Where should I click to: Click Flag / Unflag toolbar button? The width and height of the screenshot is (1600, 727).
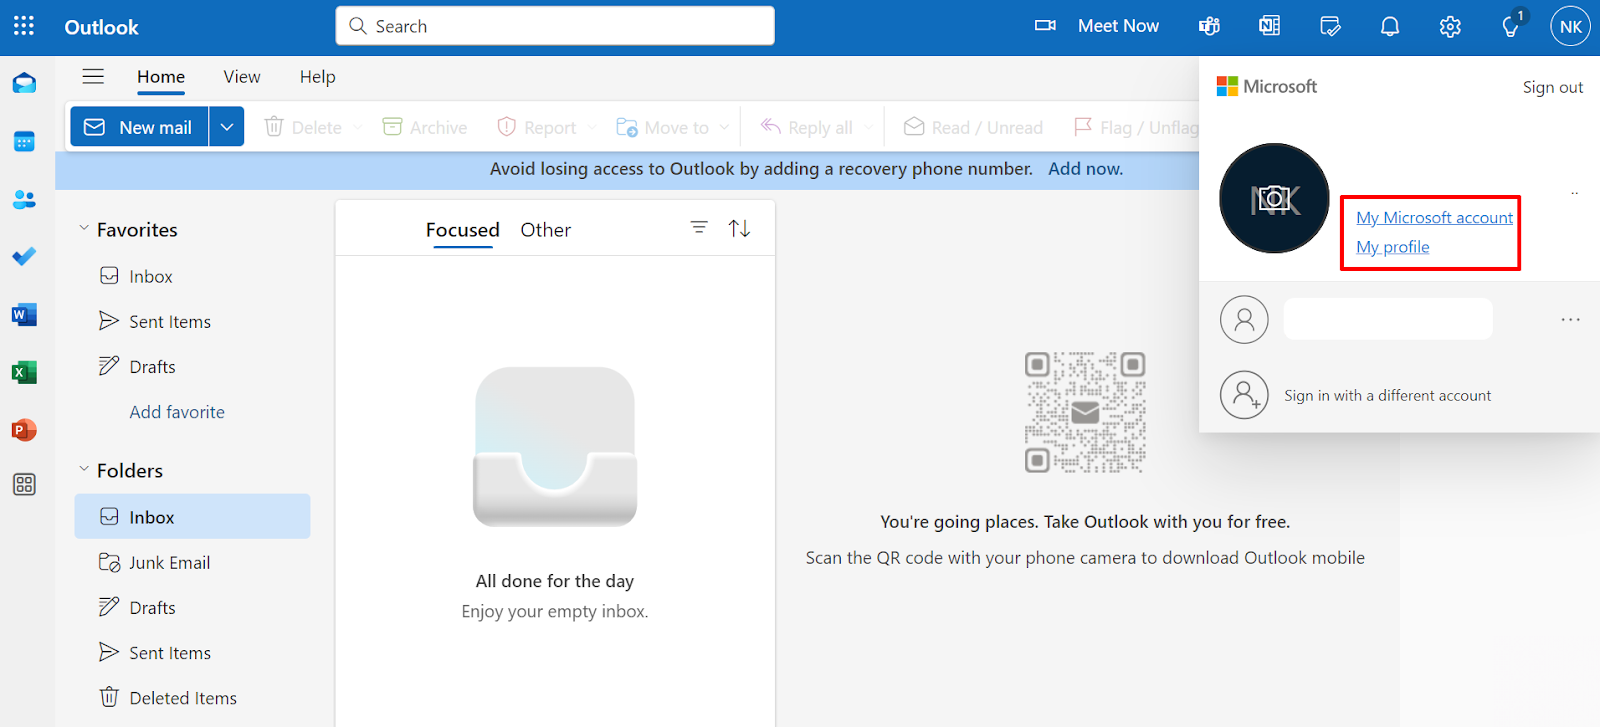coord(1135,127)
